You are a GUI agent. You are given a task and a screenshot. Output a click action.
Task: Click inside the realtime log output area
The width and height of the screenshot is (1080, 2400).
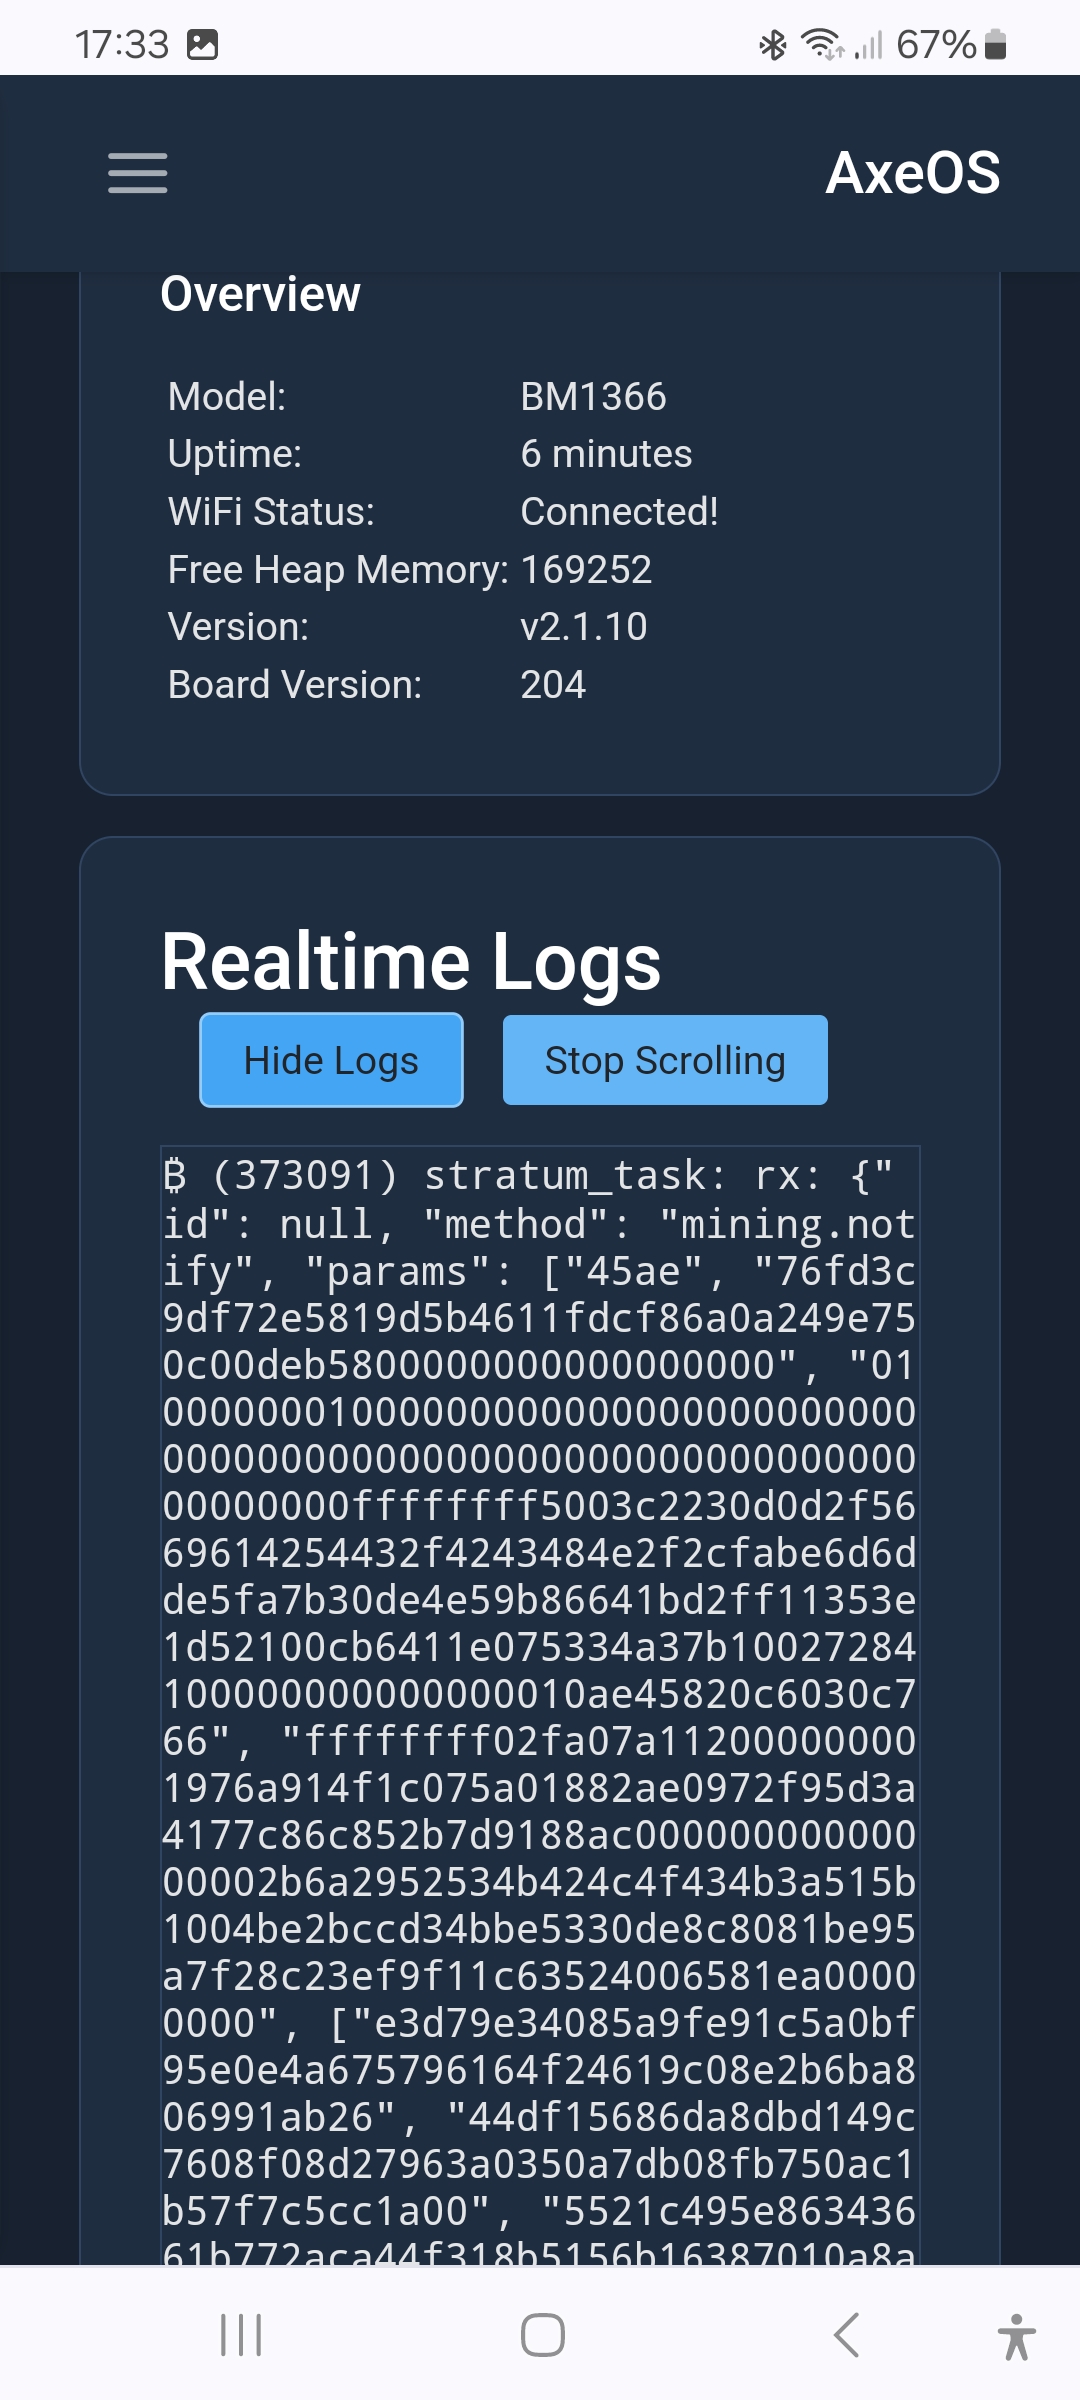point(540,1705)
